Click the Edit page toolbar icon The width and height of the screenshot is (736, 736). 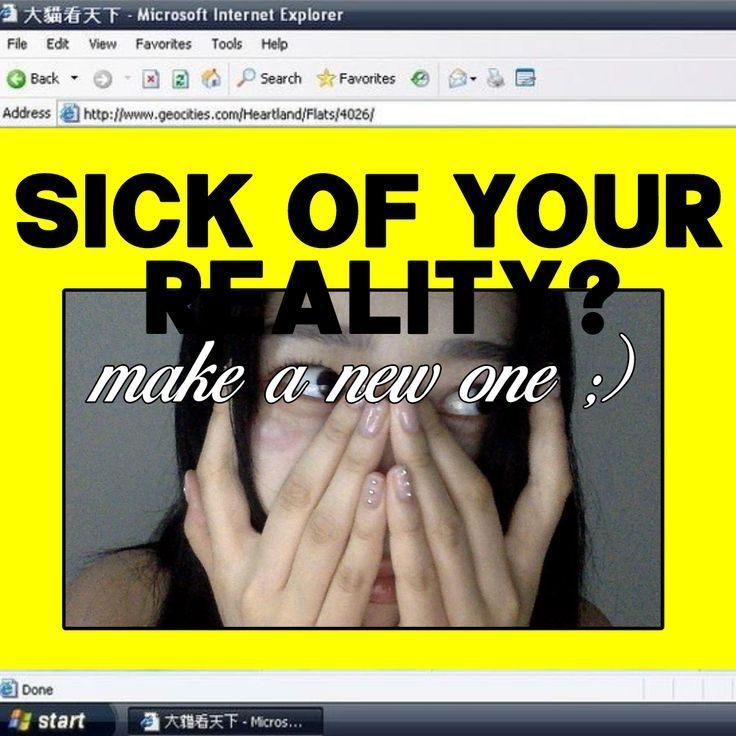click(x=525, y=78)
